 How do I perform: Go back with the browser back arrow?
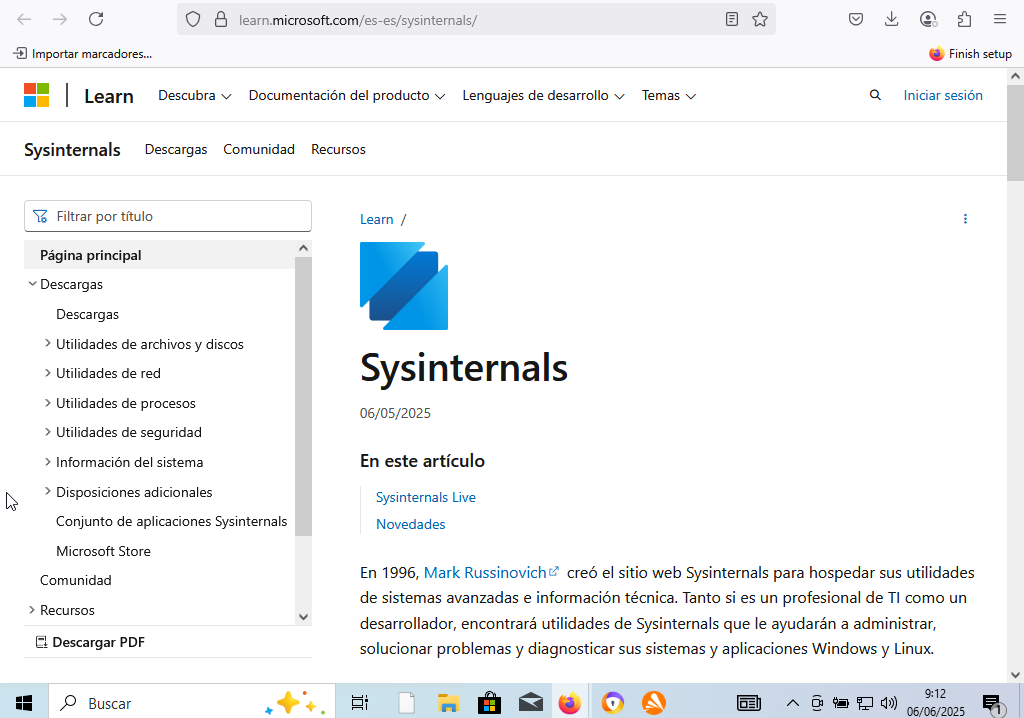click(x=24, y=20)
